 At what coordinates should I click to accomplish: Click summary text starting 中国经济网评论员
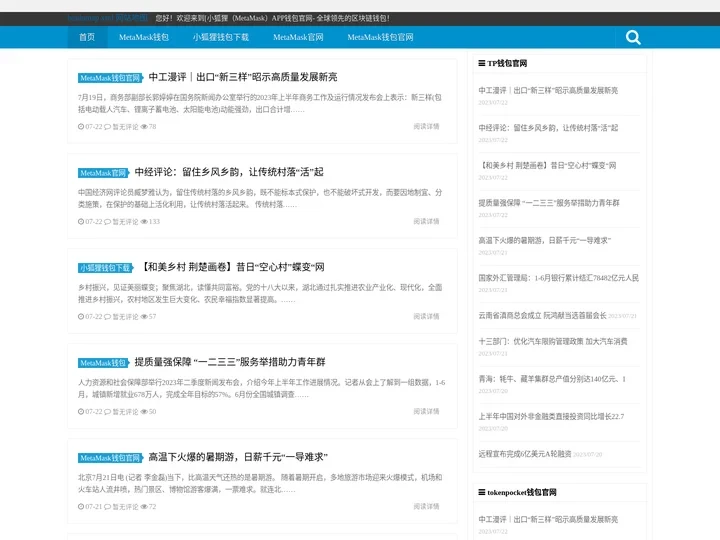coord(260,198)
